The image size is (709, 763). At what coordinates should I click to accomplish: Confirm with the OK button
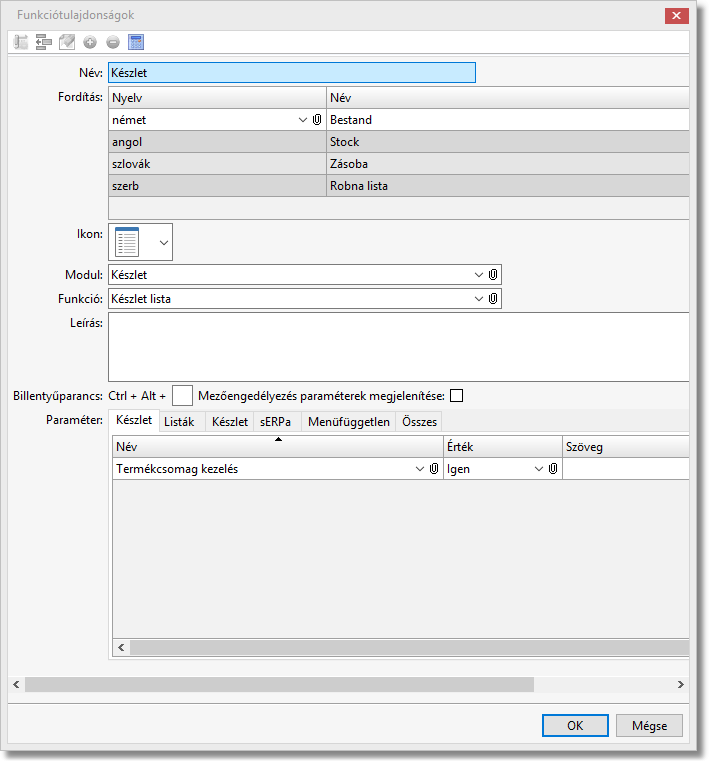pos(575,725)
